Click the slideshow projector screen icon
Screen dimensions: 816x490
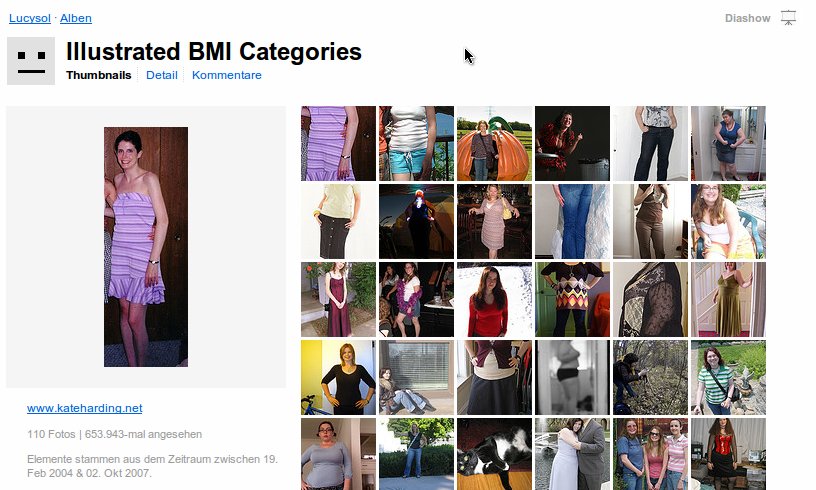[x=788, y=18]
